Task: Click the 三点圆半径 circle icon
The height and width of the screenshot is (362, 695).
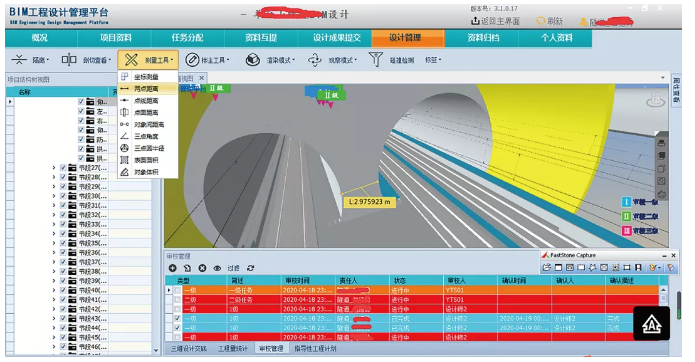Action: coord(125,148)
